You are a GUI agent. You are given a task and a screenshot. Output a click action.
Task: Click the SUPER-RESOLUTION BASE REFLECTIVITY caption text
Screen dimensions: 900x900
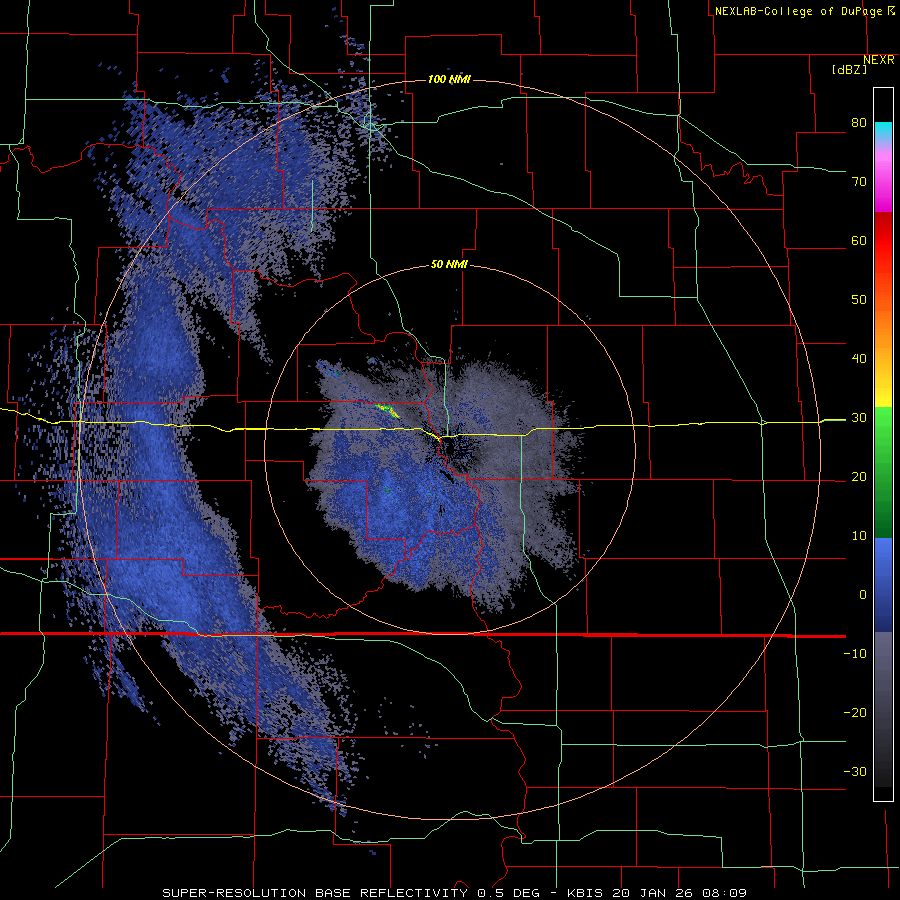315,893
